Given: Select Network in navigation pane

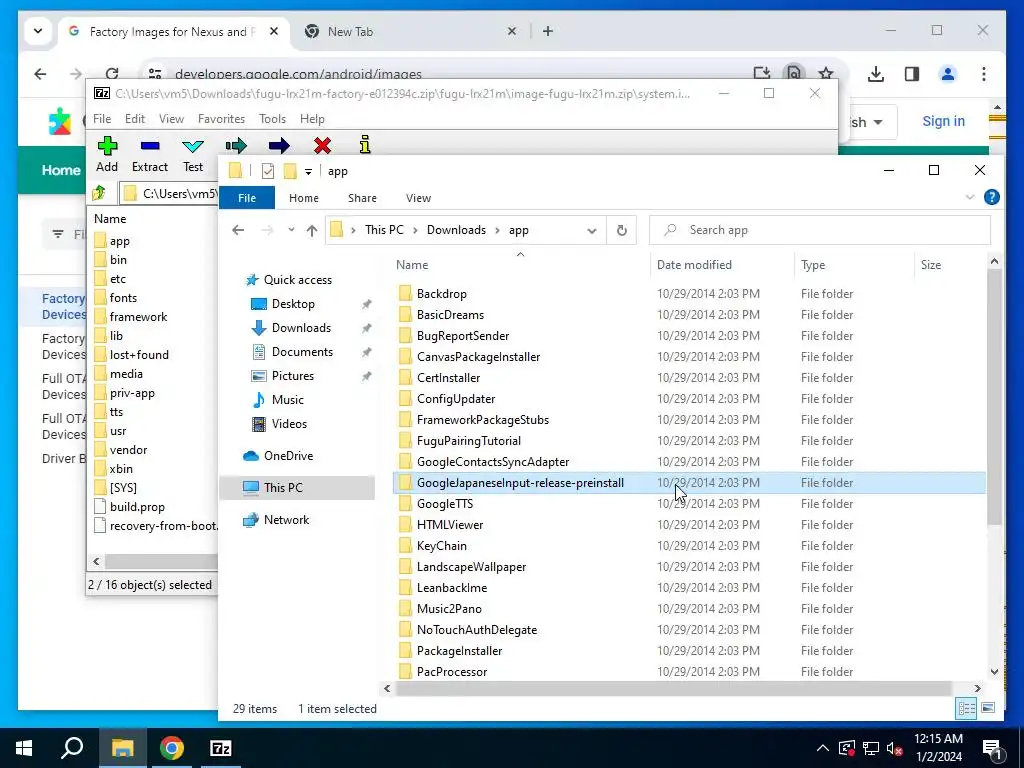Looking at the screenshot, I should (286, 520).
